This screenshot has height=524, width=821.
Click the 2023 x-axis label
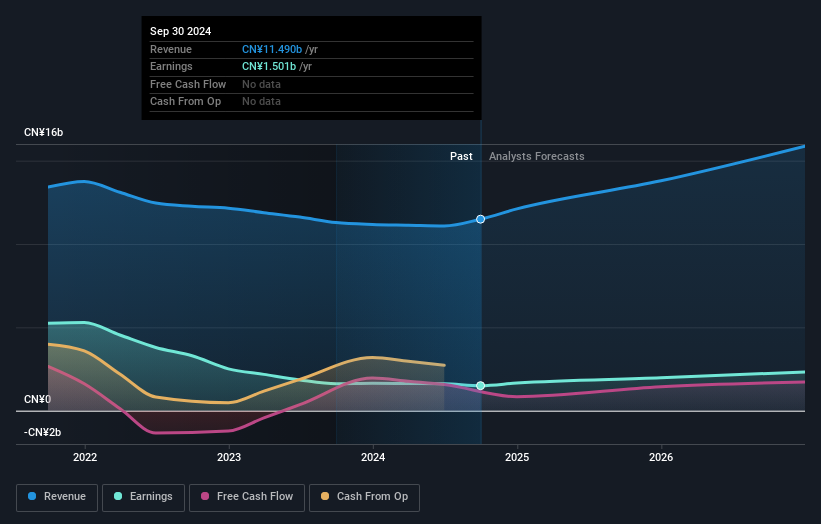point(229,458)
